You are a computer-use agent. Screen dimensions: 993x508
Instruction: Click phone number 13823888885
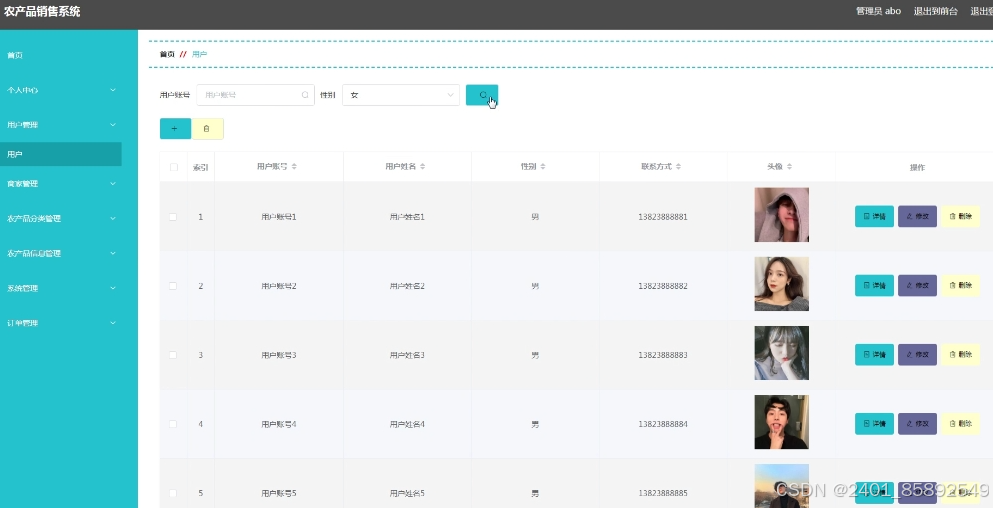[662, 493]
